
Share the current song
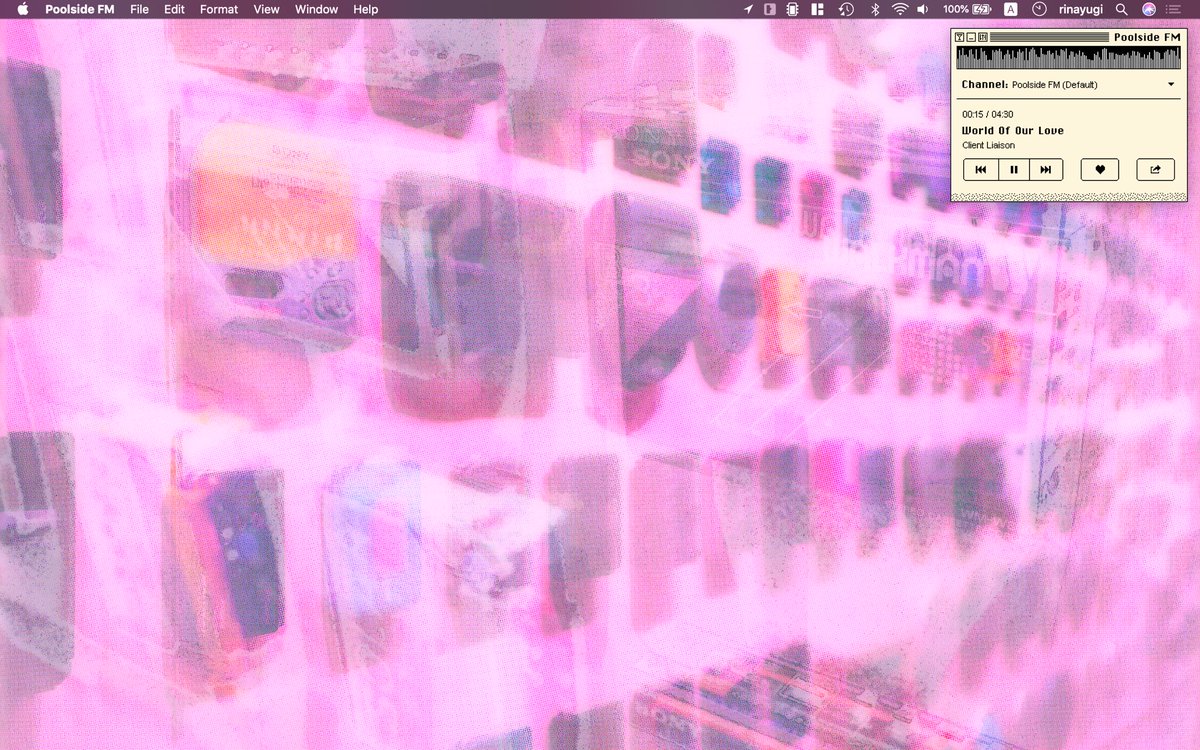[1154, 169]
